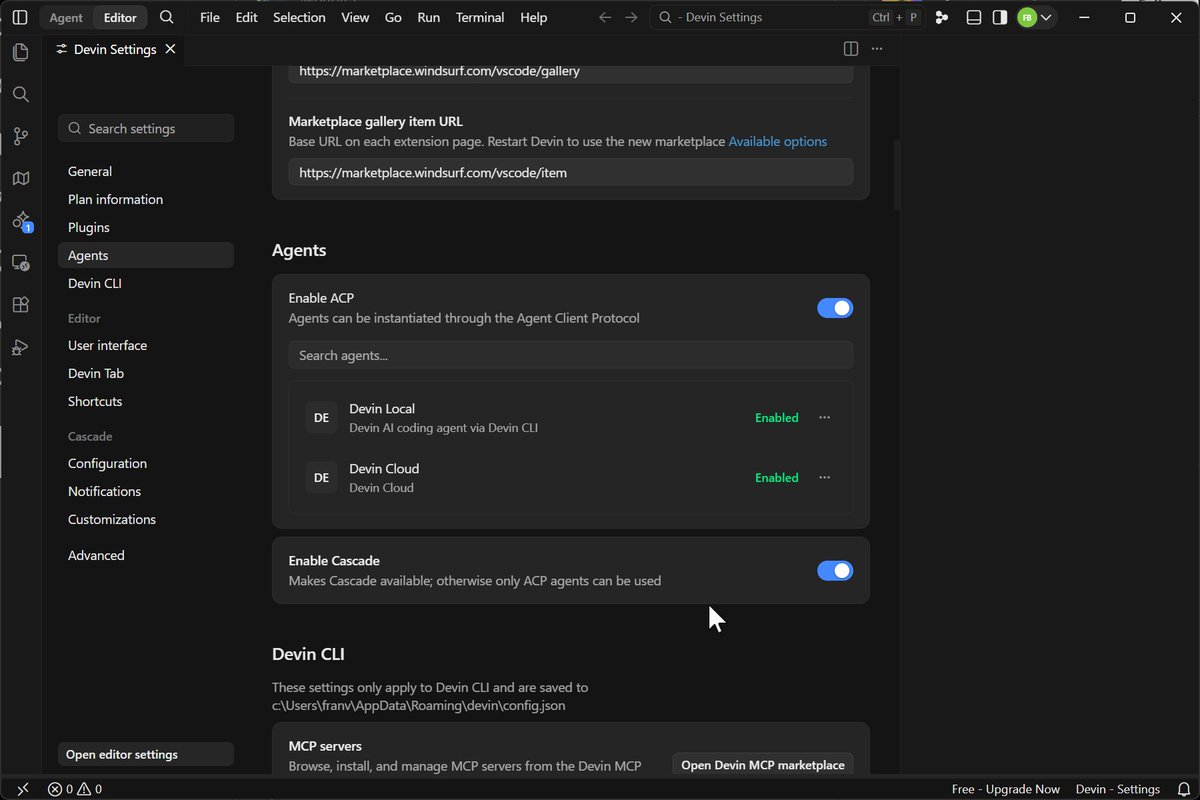
Task: Go to General settings section
Action: point(146,171)
